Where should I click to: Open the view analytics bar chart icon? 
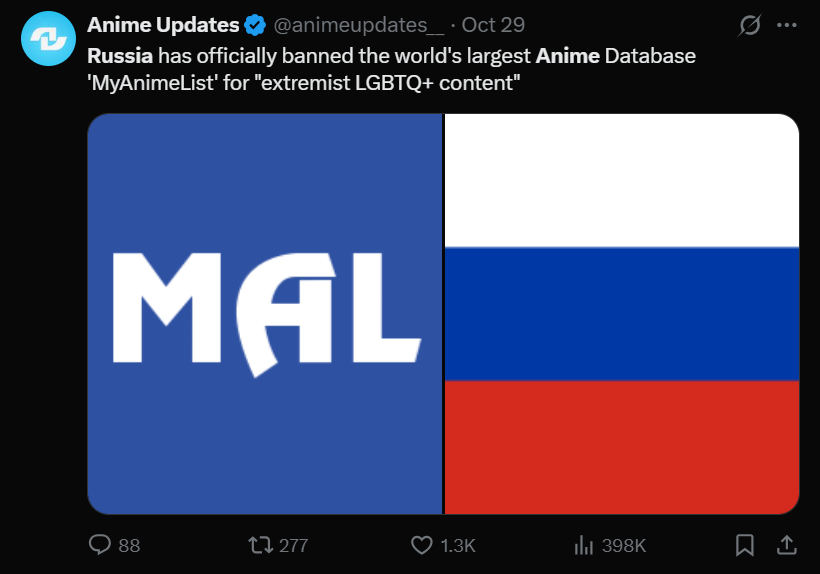(x=583, y=545)
